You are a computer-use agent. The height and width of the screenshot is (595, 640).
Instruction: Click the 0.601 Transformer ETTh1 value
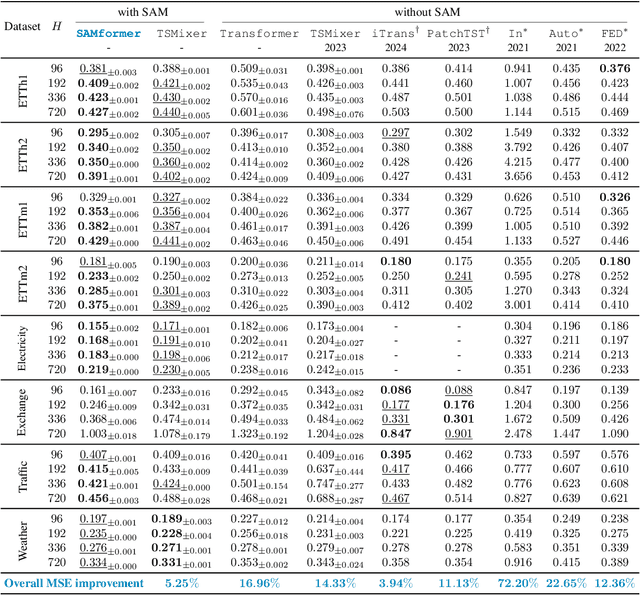(259, 113)
